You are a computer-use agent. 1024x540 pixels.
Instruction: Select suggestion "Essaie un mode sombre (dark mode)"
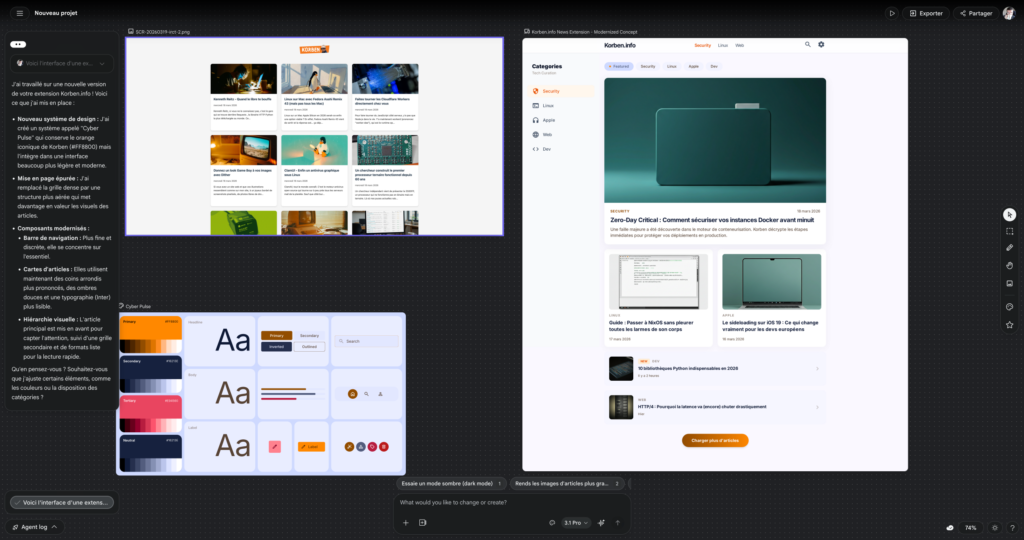pyautogui.click(x=449, y=483)
